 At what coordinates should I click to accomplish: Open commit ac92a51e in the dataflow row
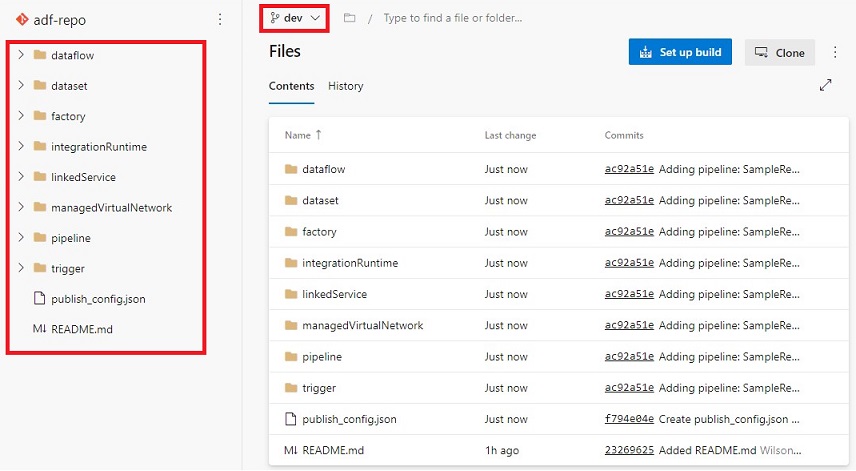629,169
